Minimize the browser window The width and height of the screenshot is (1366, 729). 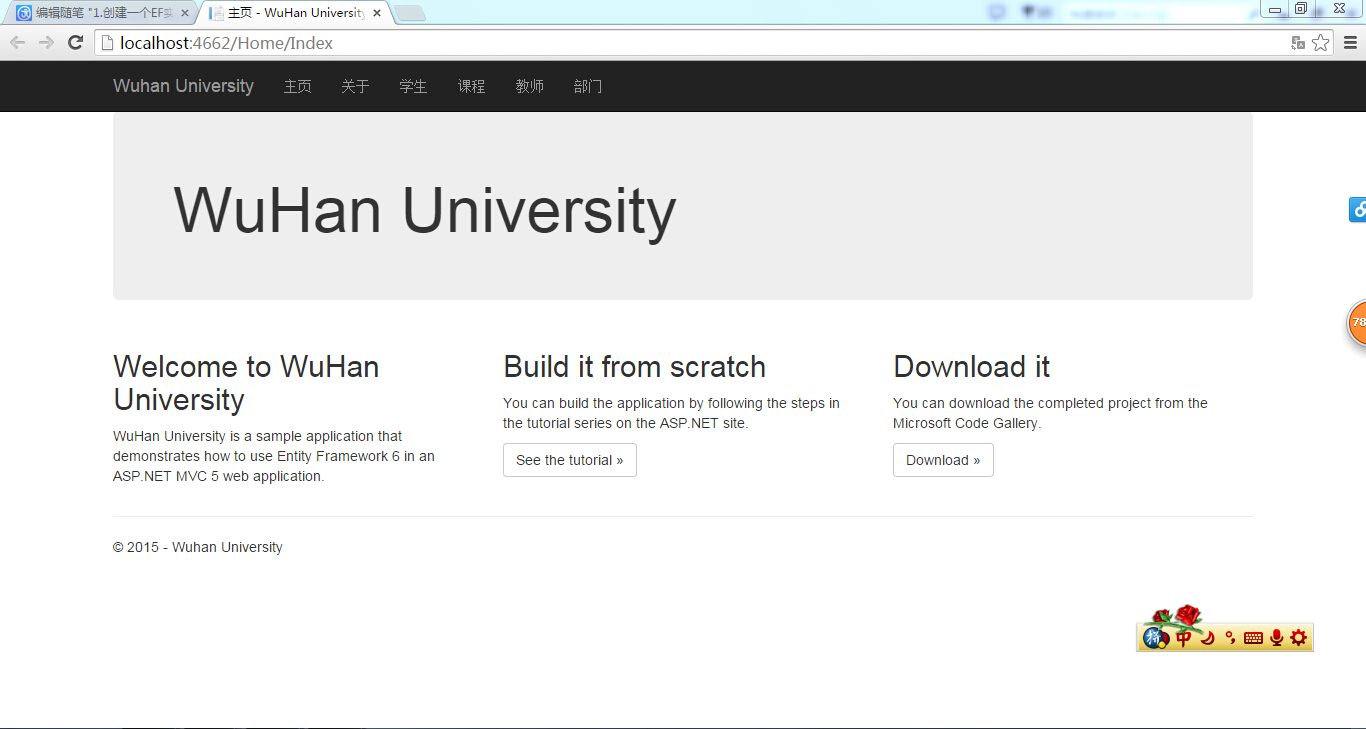(1275, 9)
